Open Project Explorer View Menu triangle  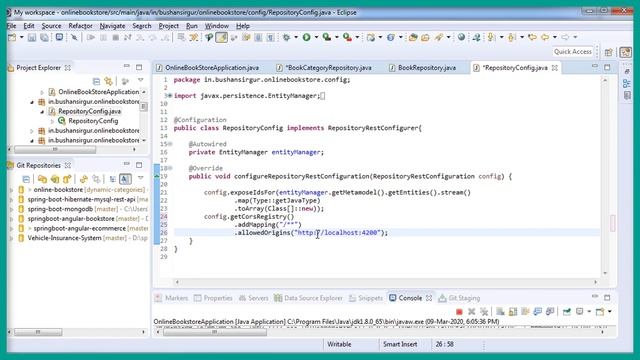[140, 80]
